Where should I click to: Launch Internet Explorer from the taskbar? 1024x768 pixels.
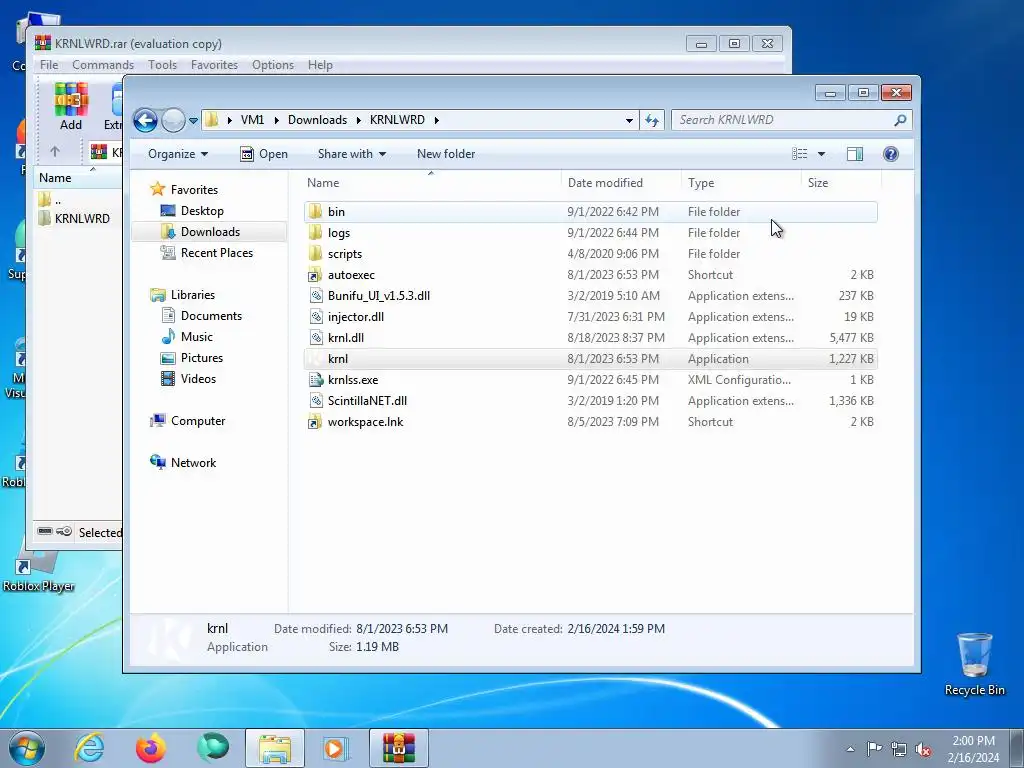point(89,748)
